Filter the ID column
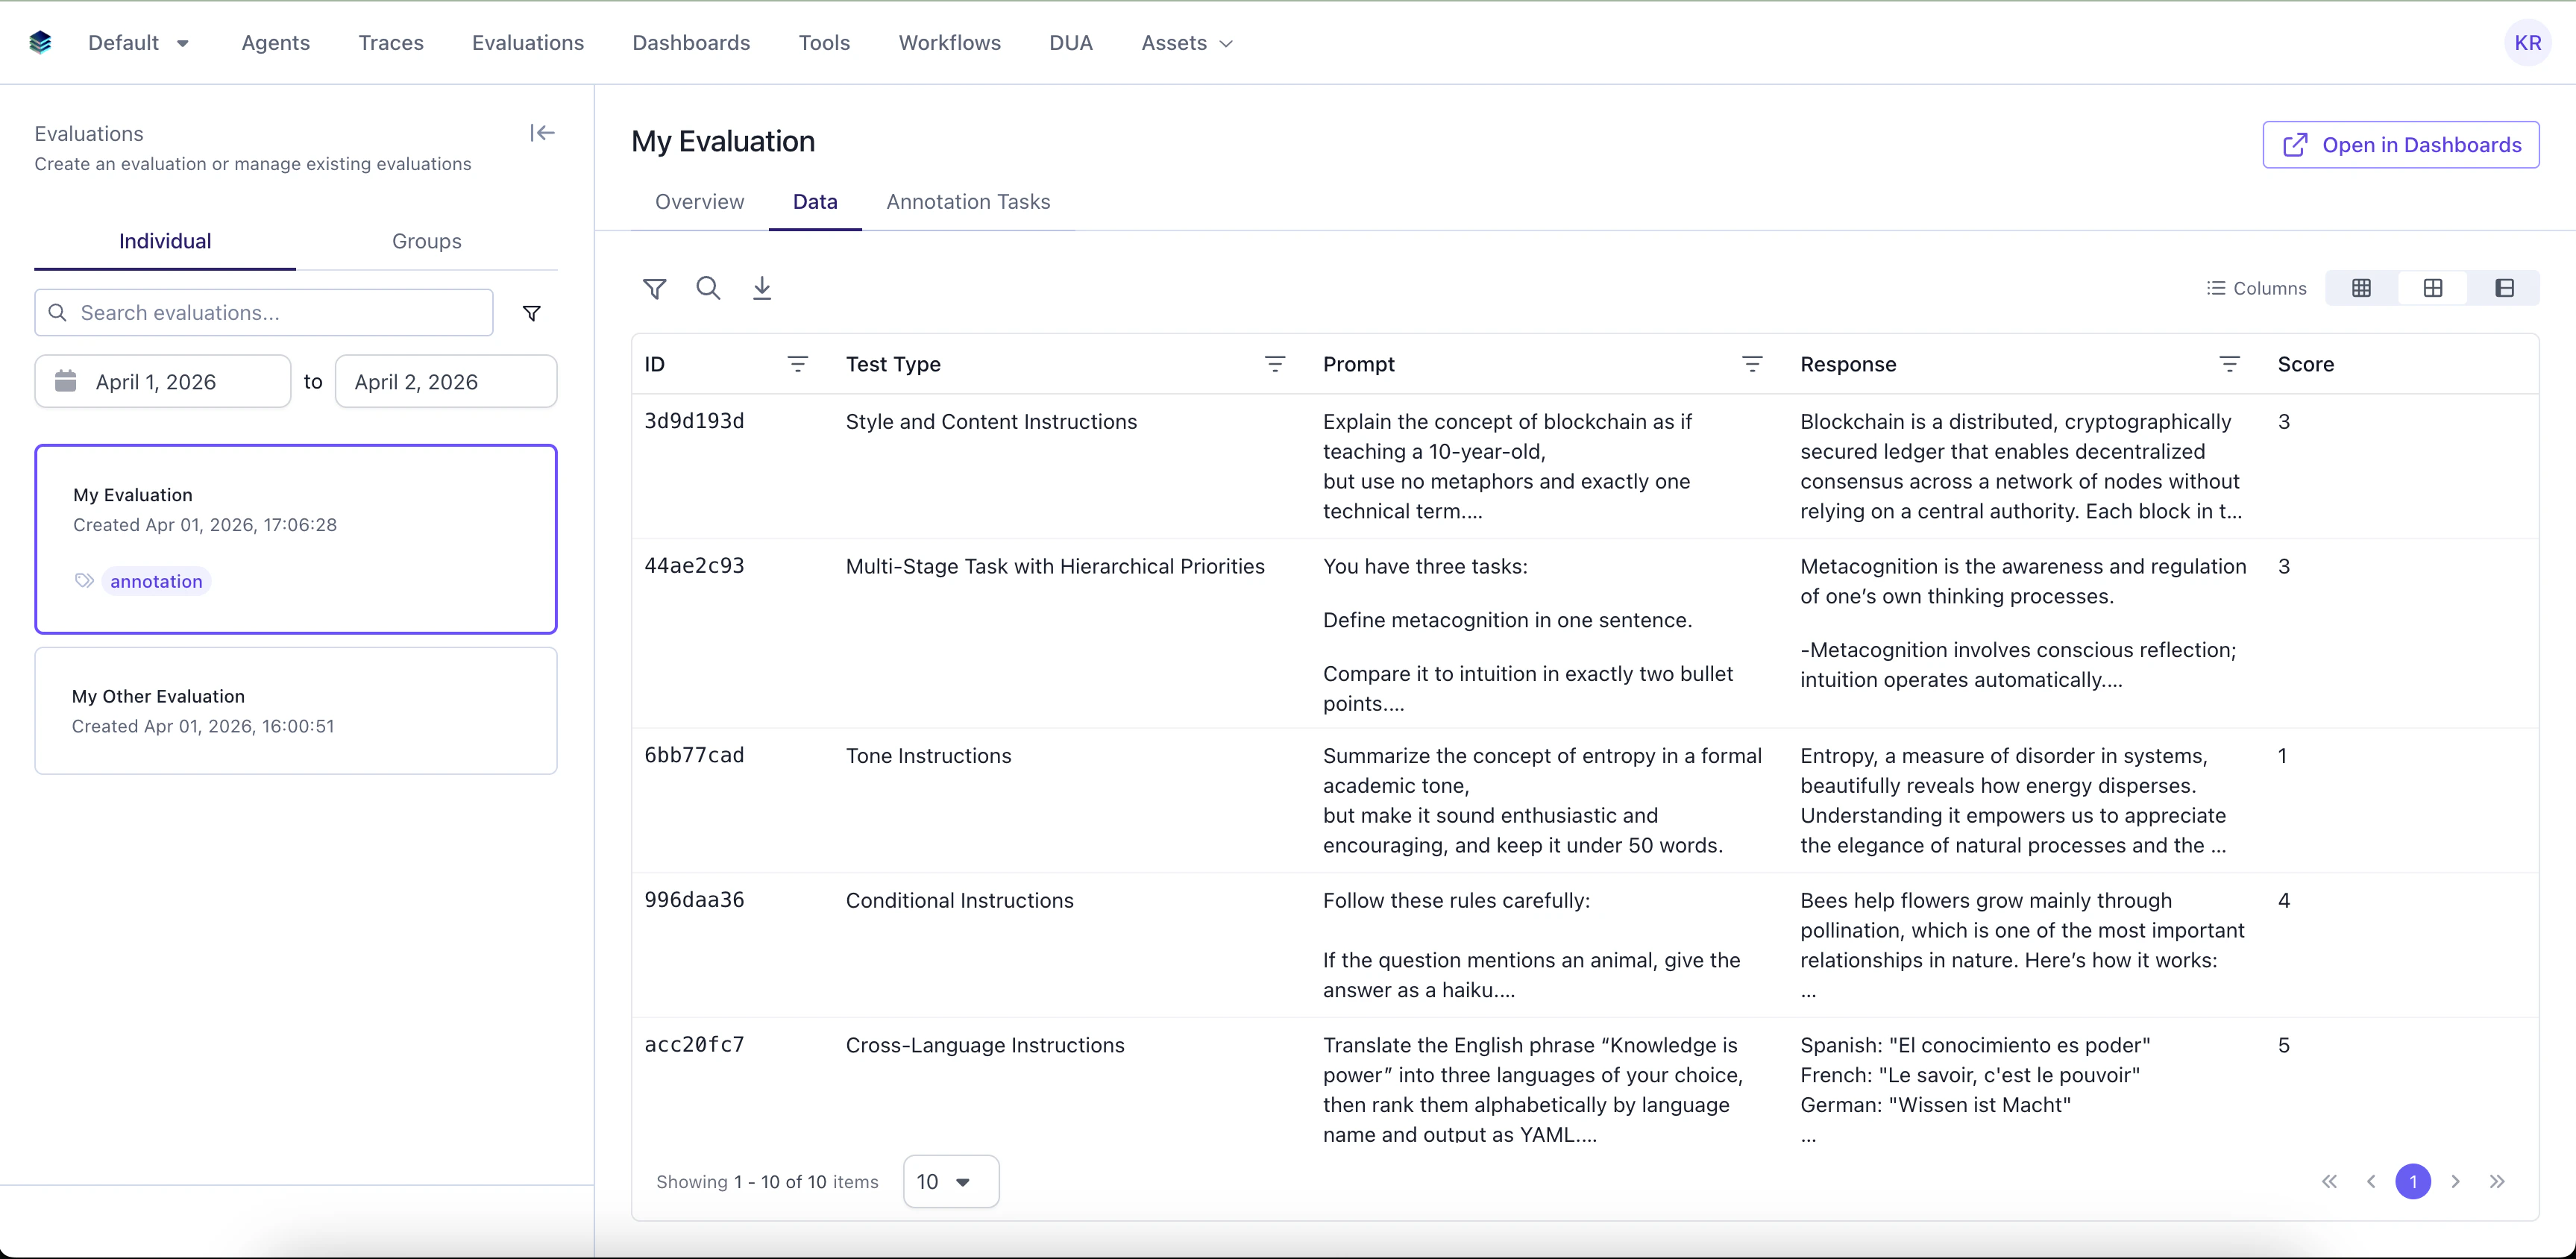The image size is (2576, 1259). click(798, 364)
